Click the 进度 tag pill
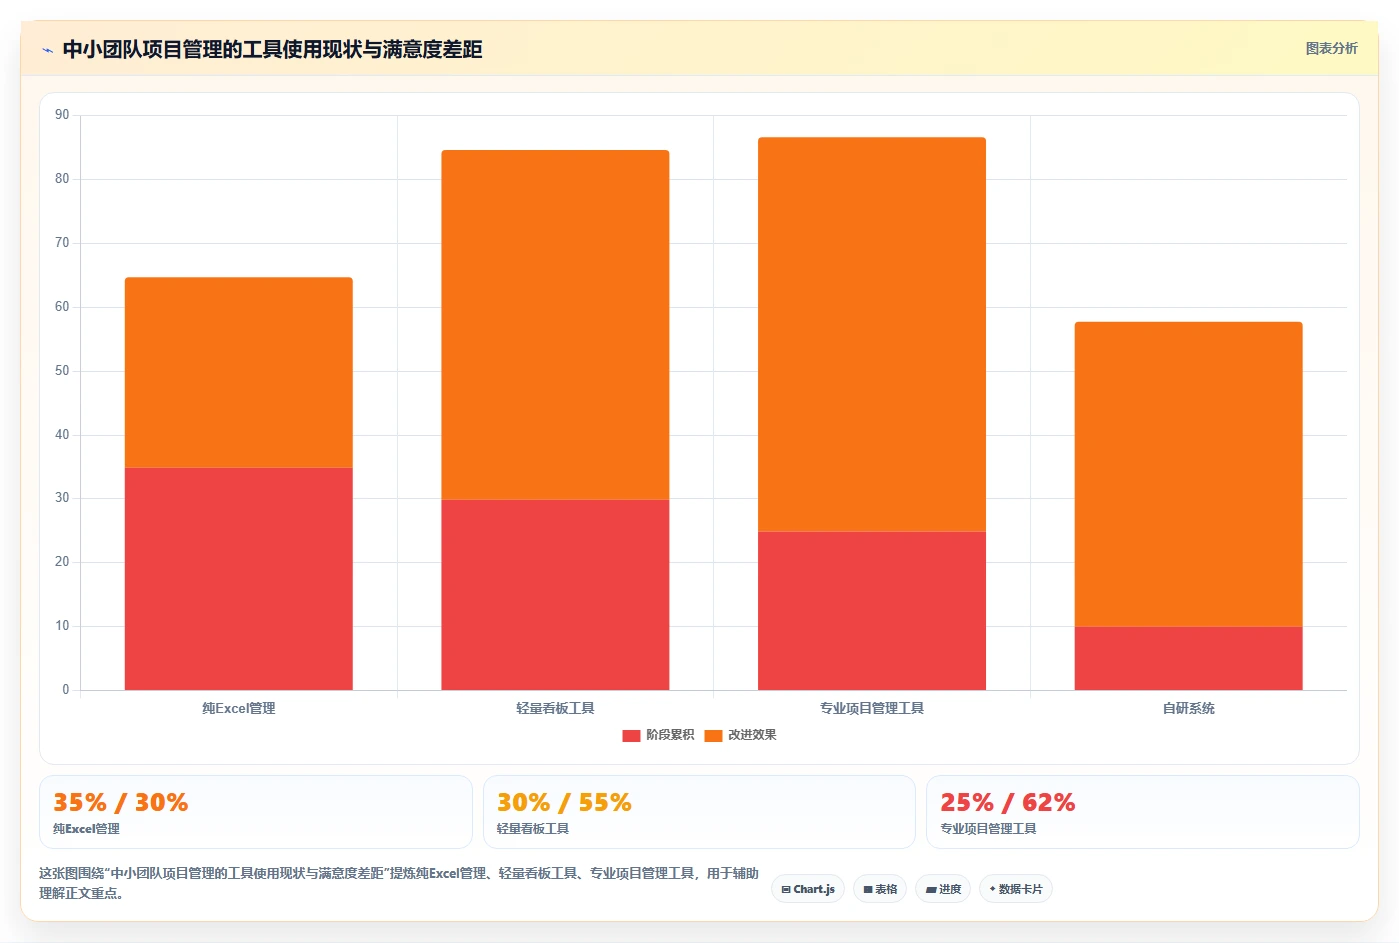Viewport: 1399px width, 943px height. (x=943, y=889)
